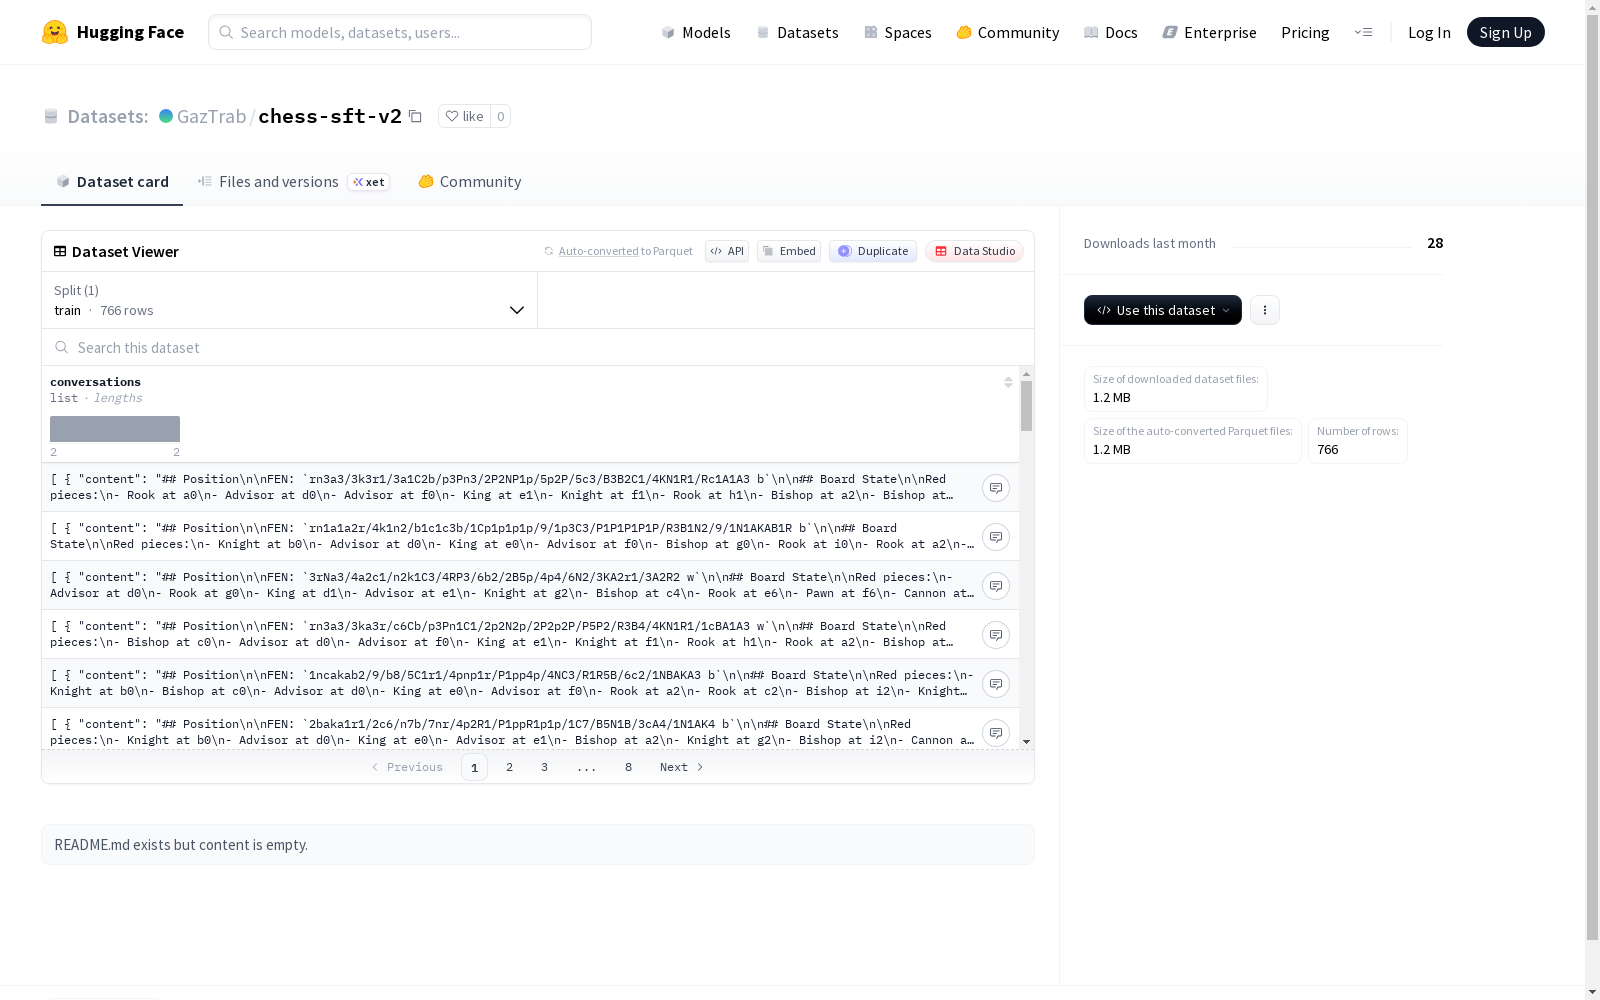The image size is (1600, 1000).
Task: Open the additional navigation menu icon
Action: pos(1363,32)
